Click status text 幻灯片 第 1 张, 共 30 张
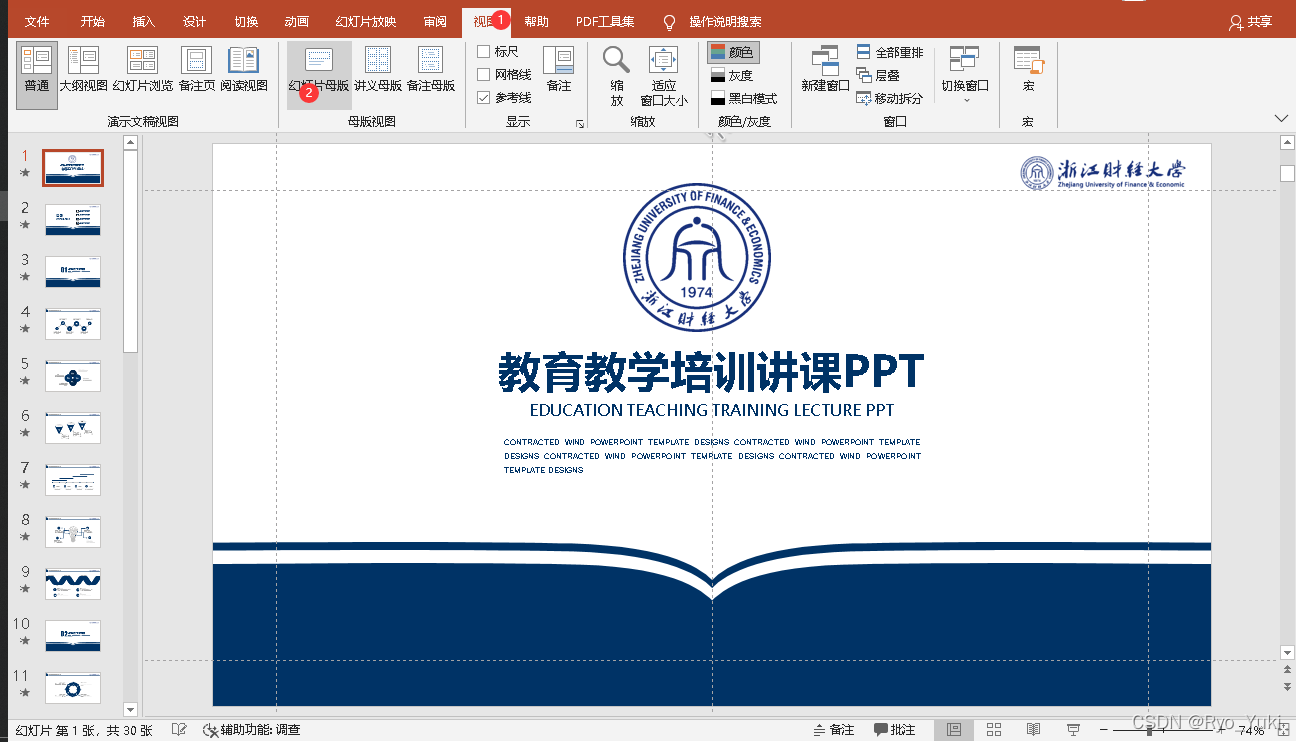Screen dimensions: 1296x742 click(84, 730)
